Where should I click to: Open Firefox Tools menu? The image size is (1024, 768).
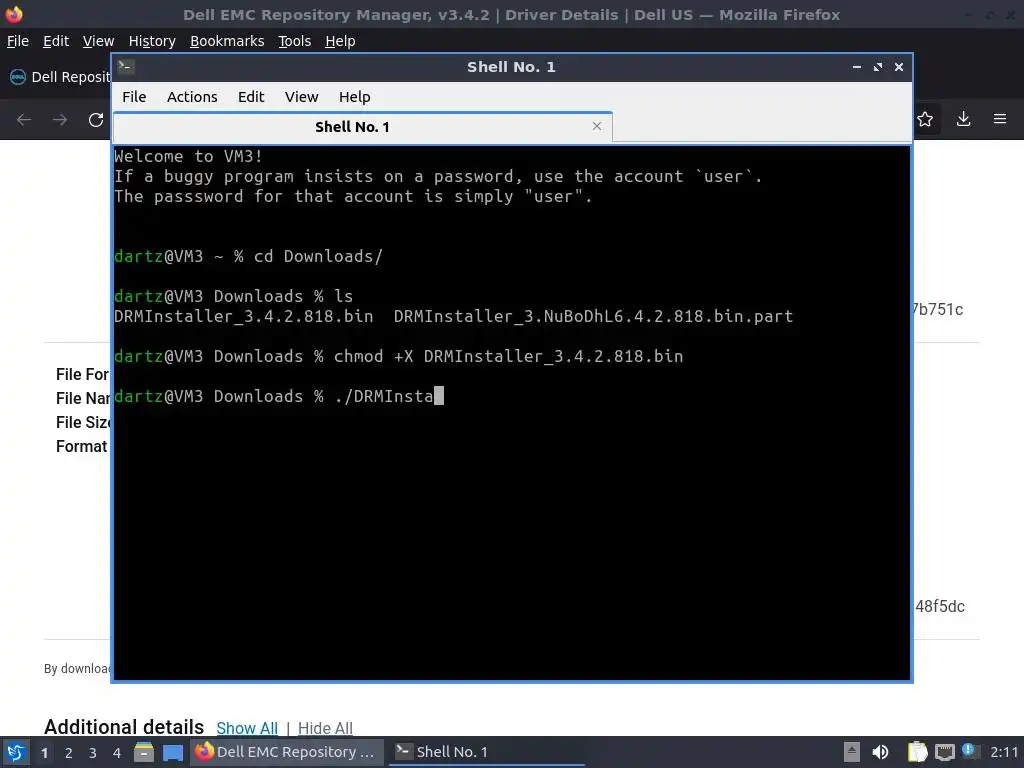click(x=295, y=41)
